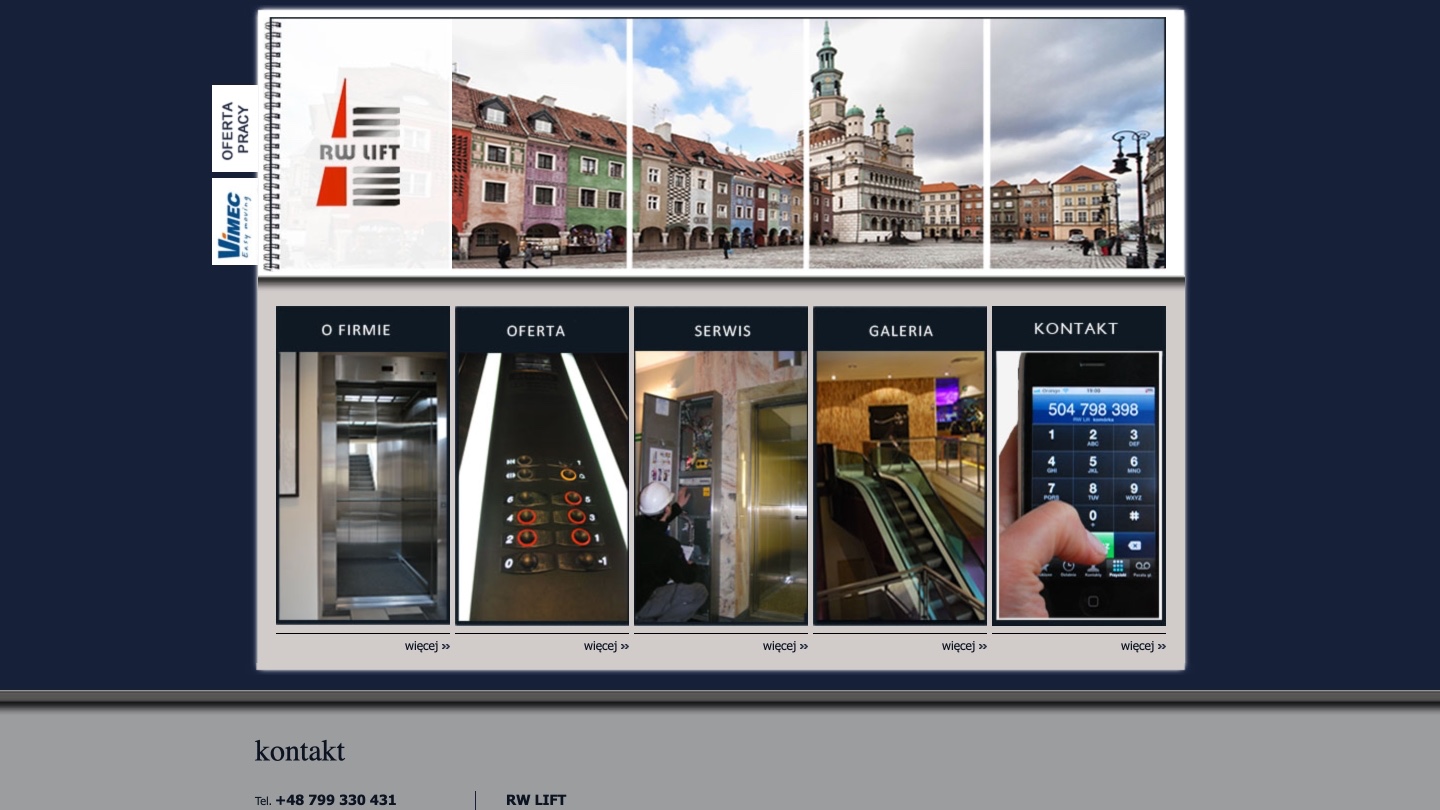The height and width of the screenshot is (810, 1440).
Task: Open the SERWIS section header
Action: [x=721, y=330]
